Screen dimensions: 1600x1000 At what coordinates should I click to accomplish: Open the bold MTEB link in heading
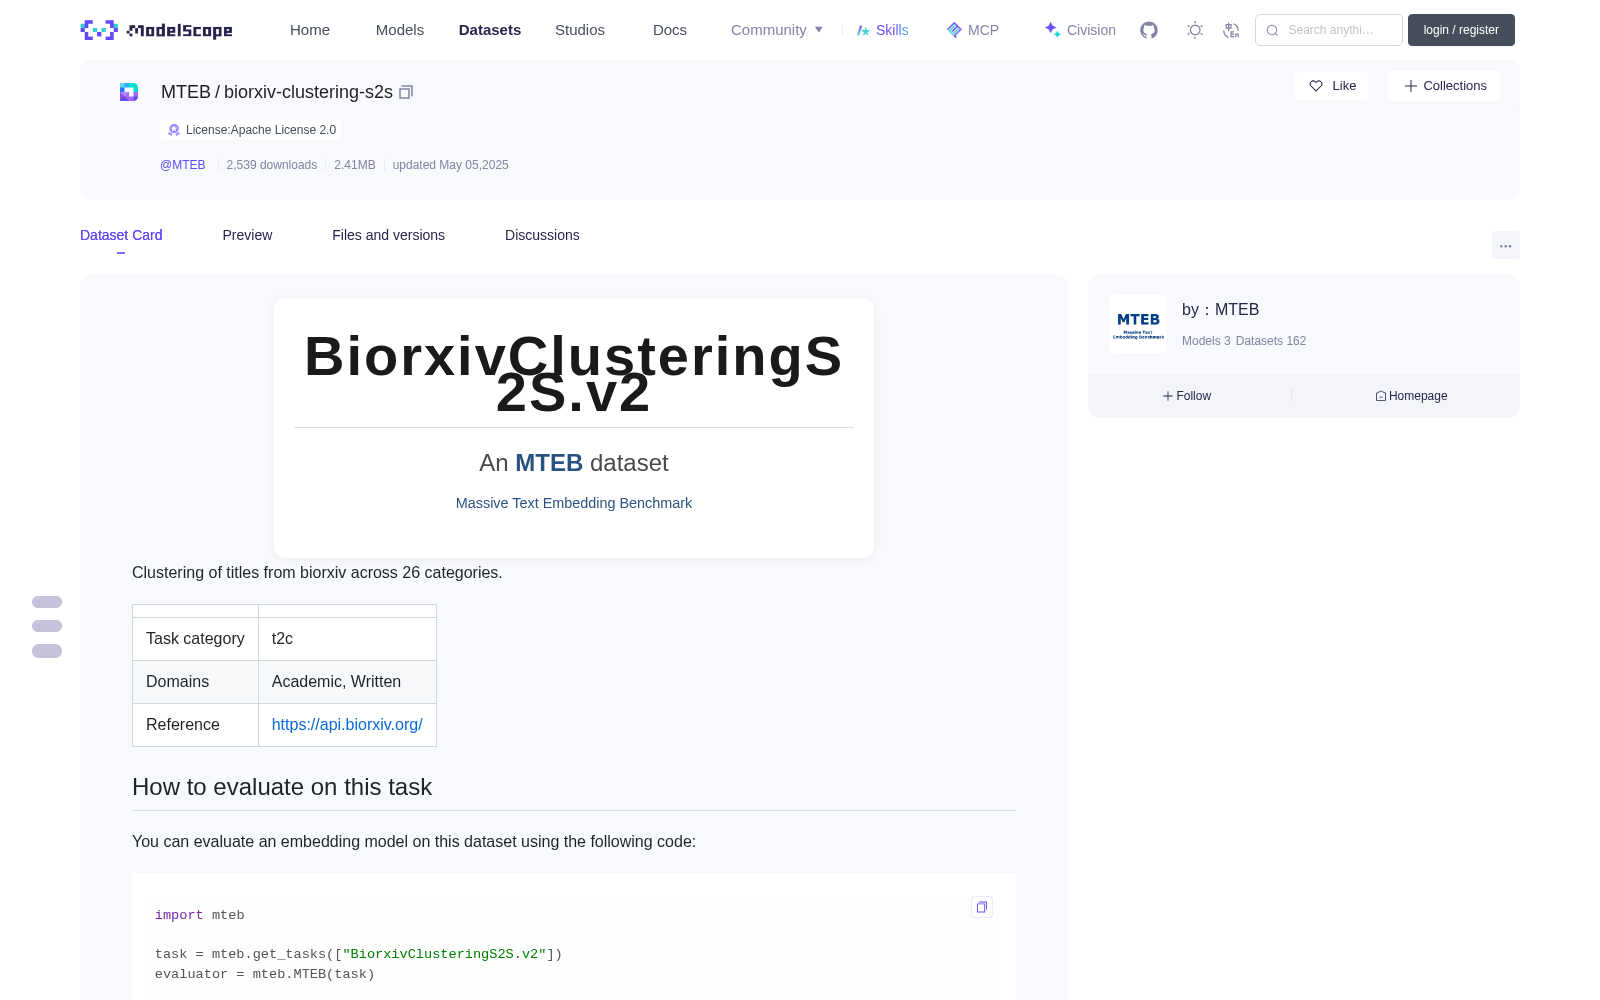coord(549,463)
